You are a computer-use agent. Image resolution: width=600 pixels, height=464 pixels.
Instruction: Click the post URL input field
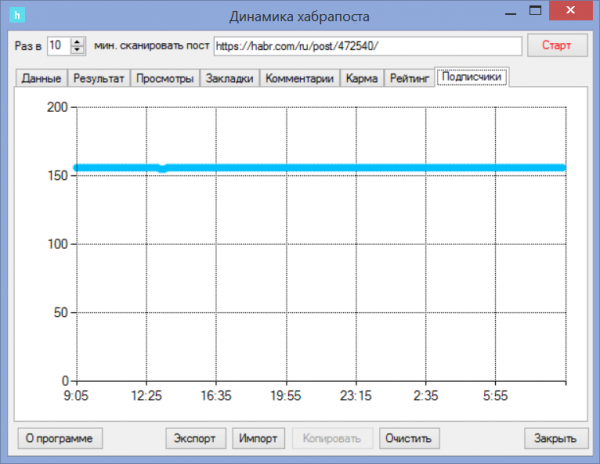(368, 46)
